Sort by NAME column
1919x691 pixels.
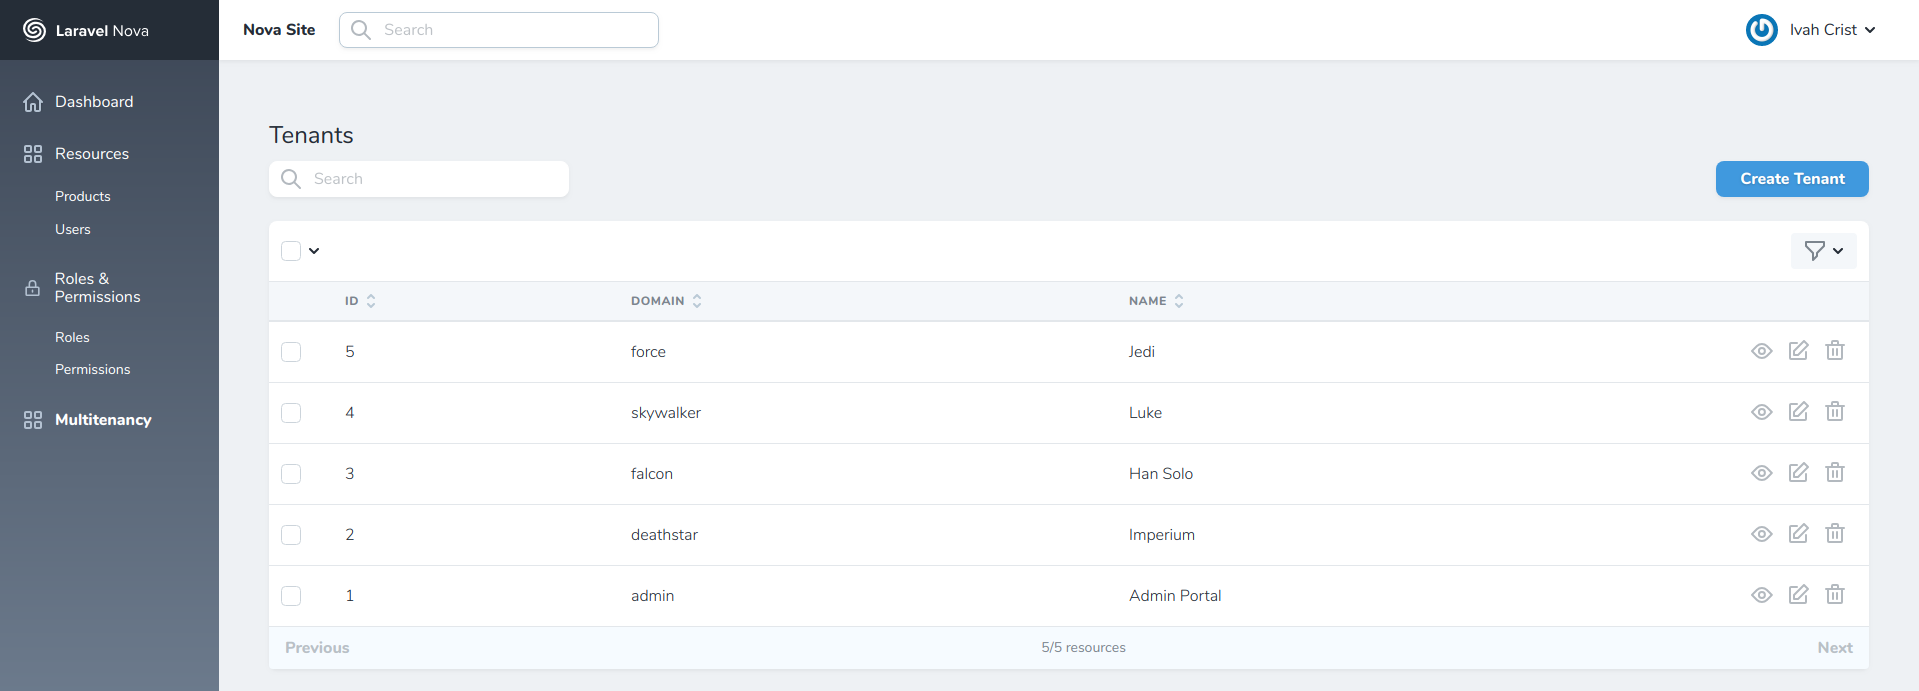click(1156, 301)
